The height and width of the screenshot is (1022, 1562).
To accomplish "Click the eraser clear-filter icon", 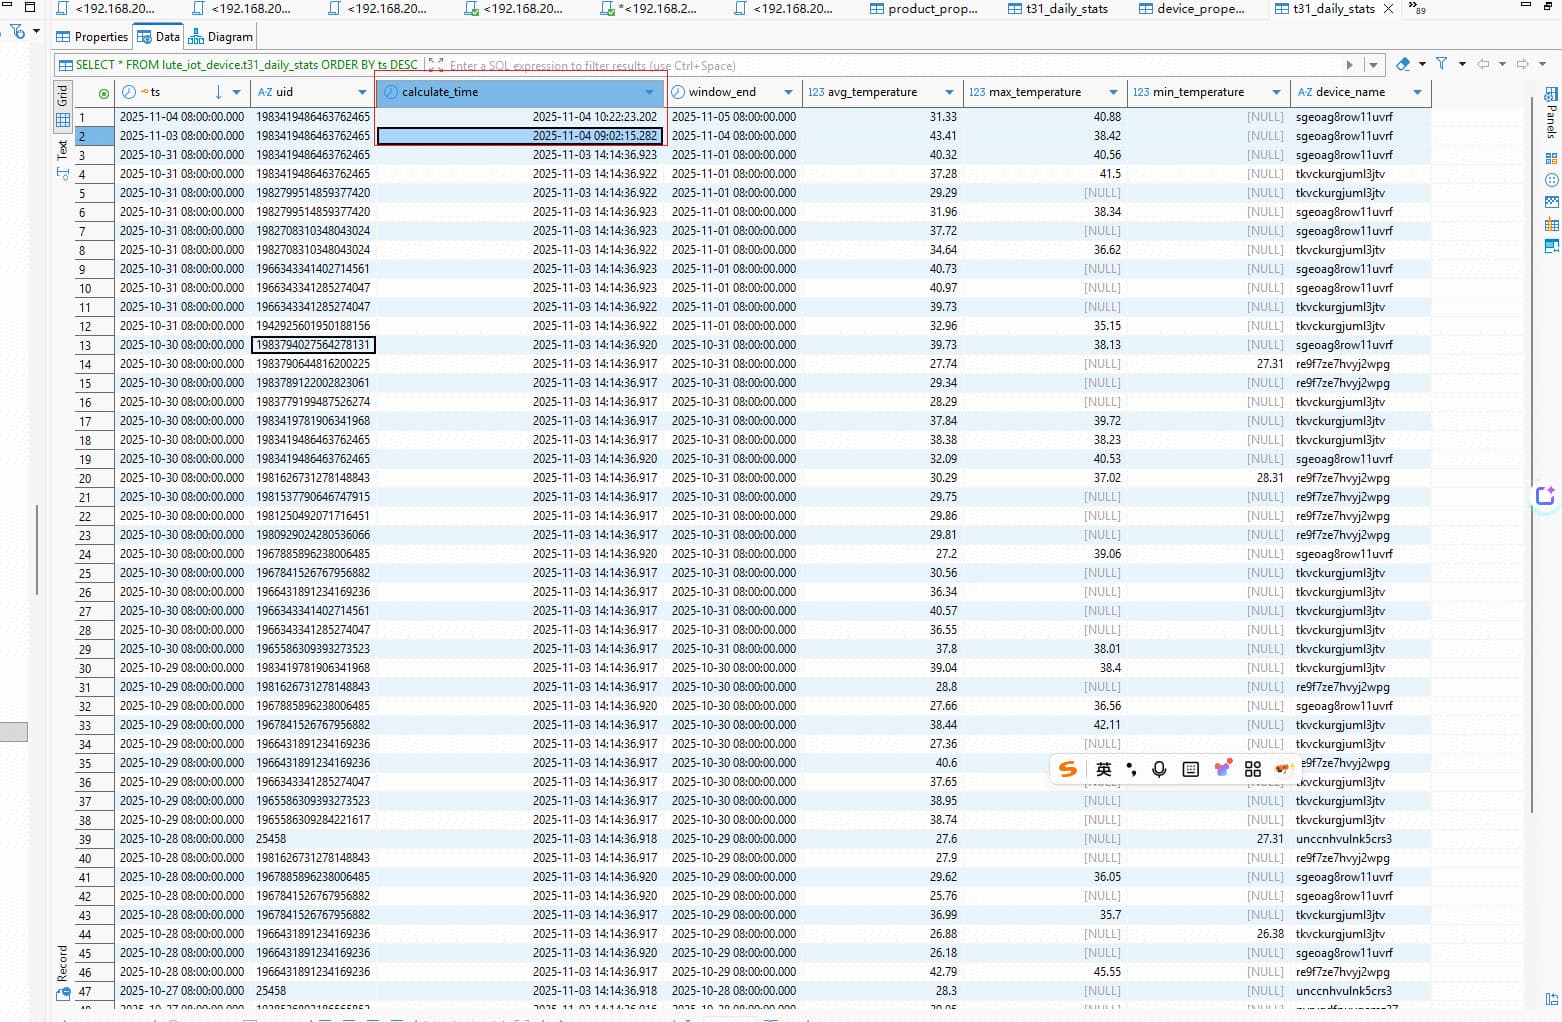I will pos(1403,64).
